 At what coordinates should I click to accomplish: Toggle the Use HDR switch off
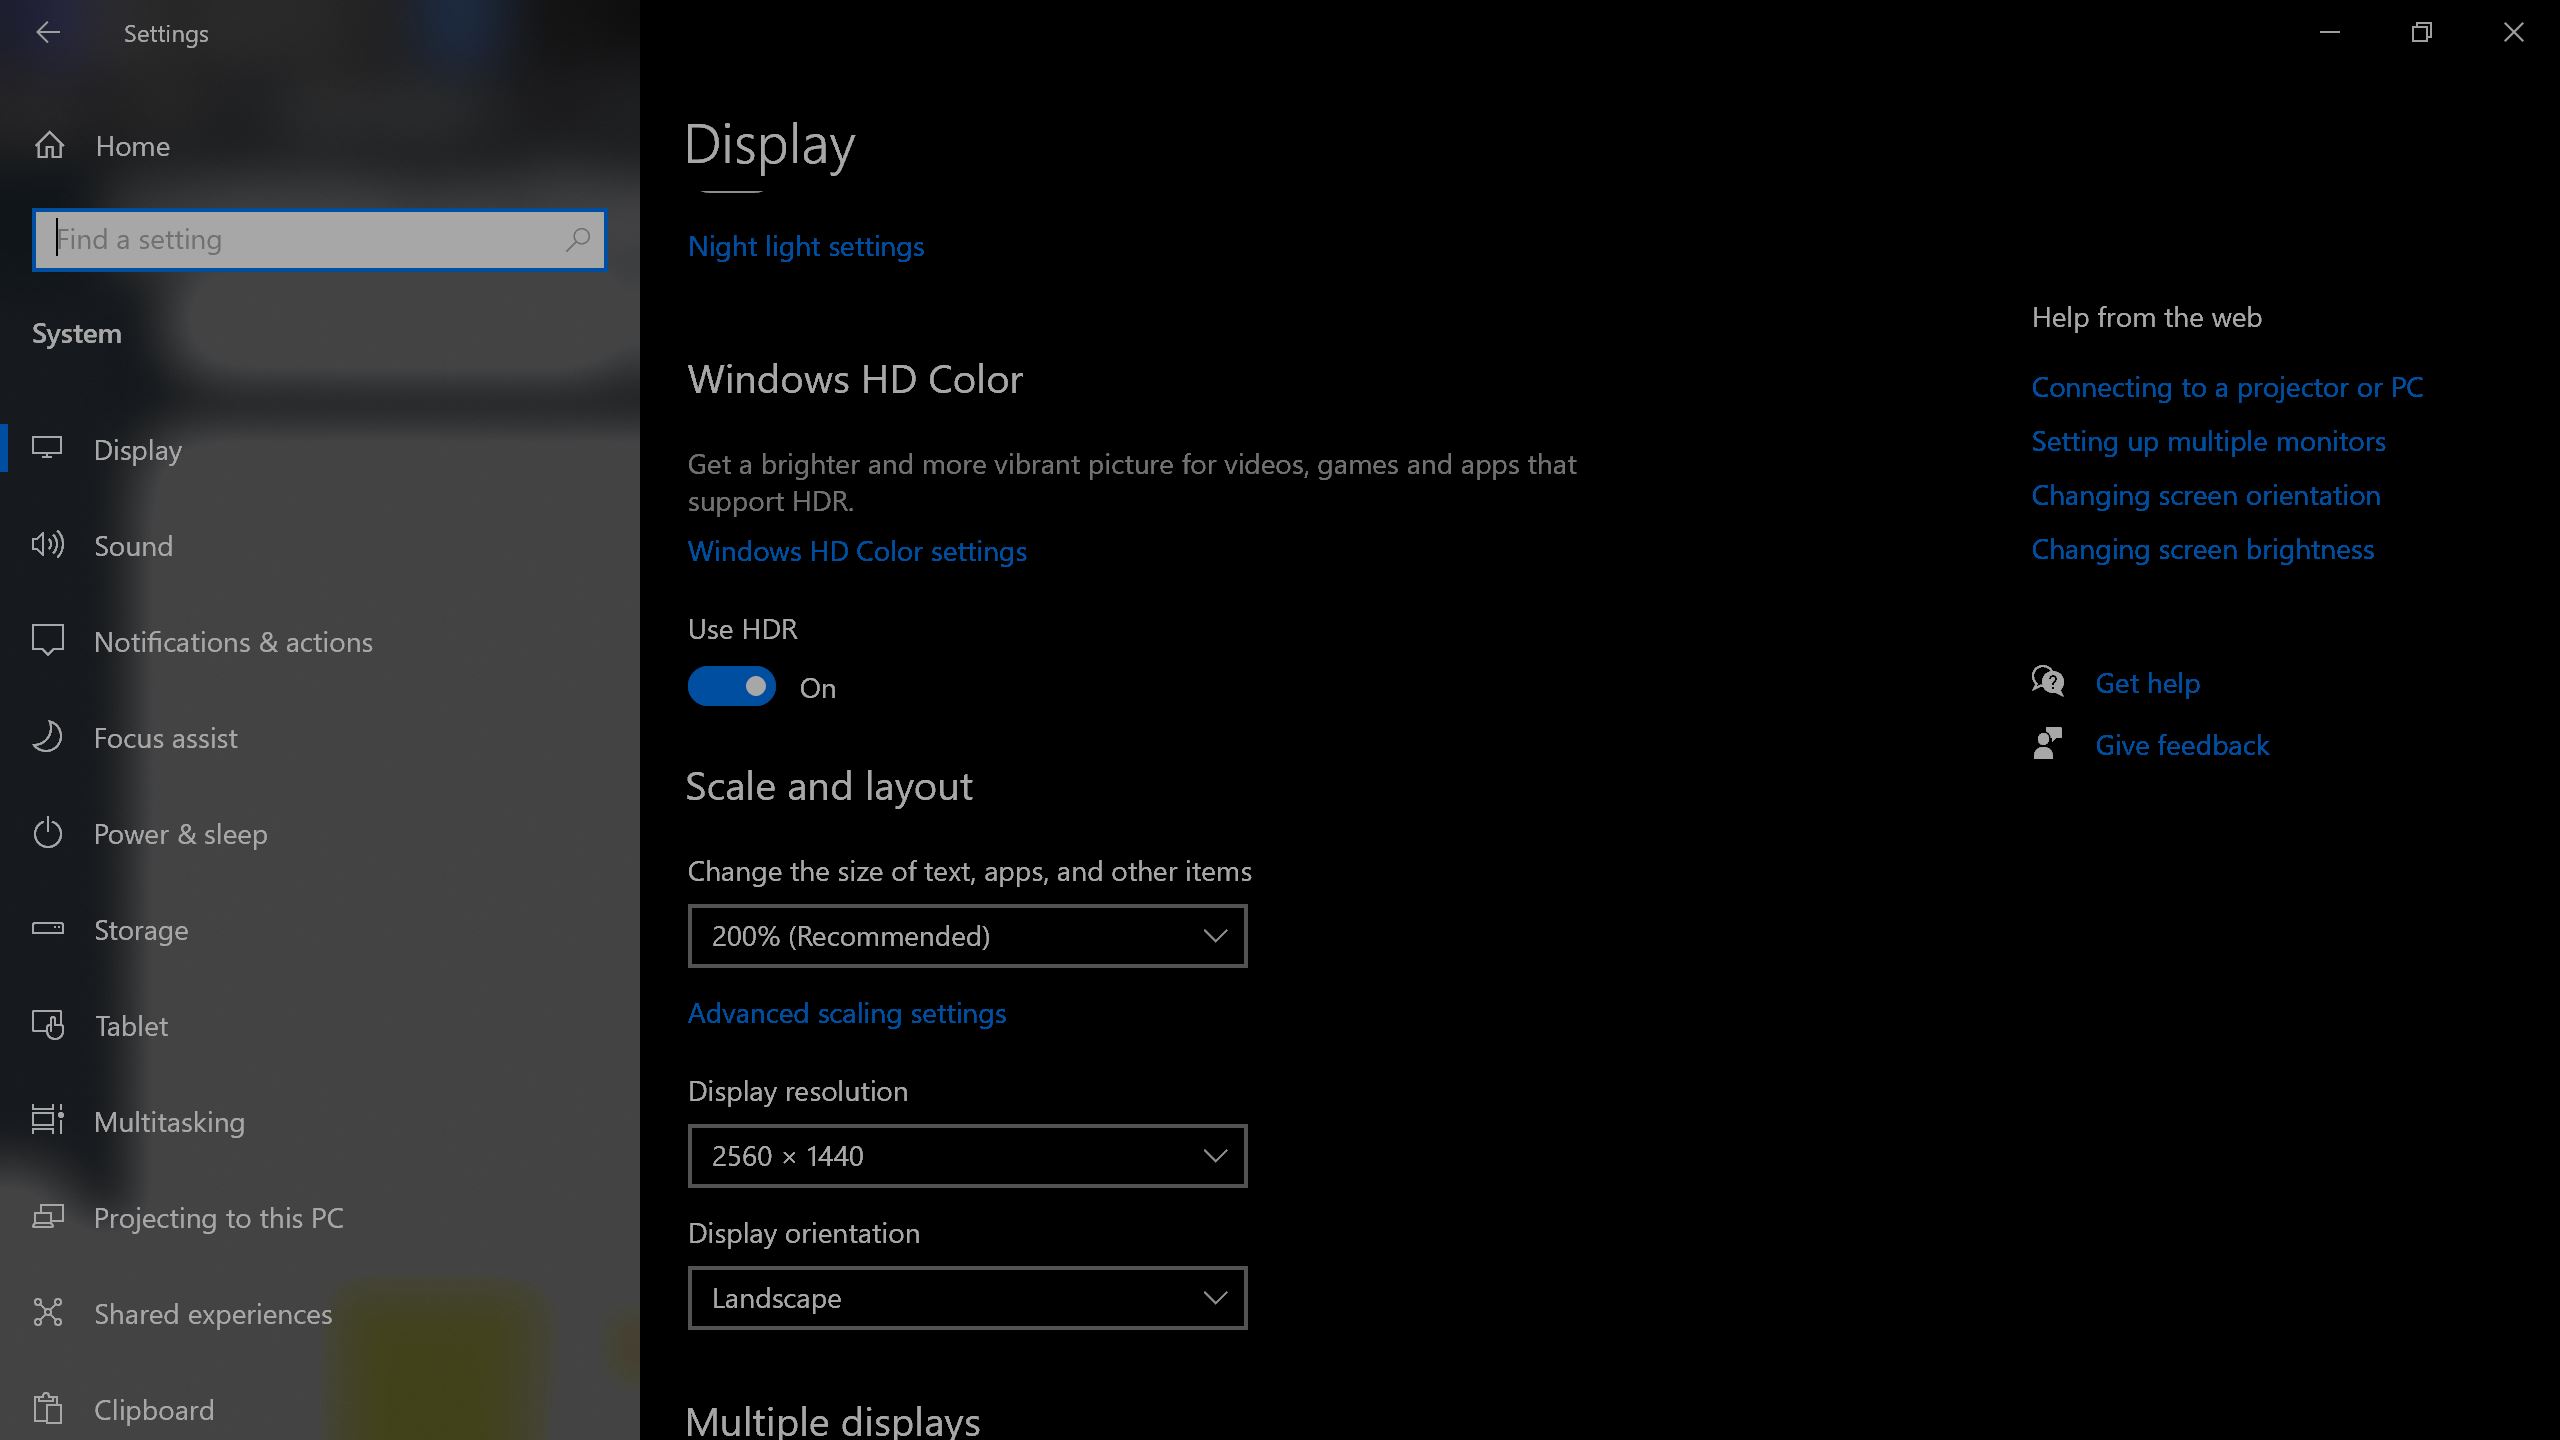pyautogui.click(x=733, y=686)
